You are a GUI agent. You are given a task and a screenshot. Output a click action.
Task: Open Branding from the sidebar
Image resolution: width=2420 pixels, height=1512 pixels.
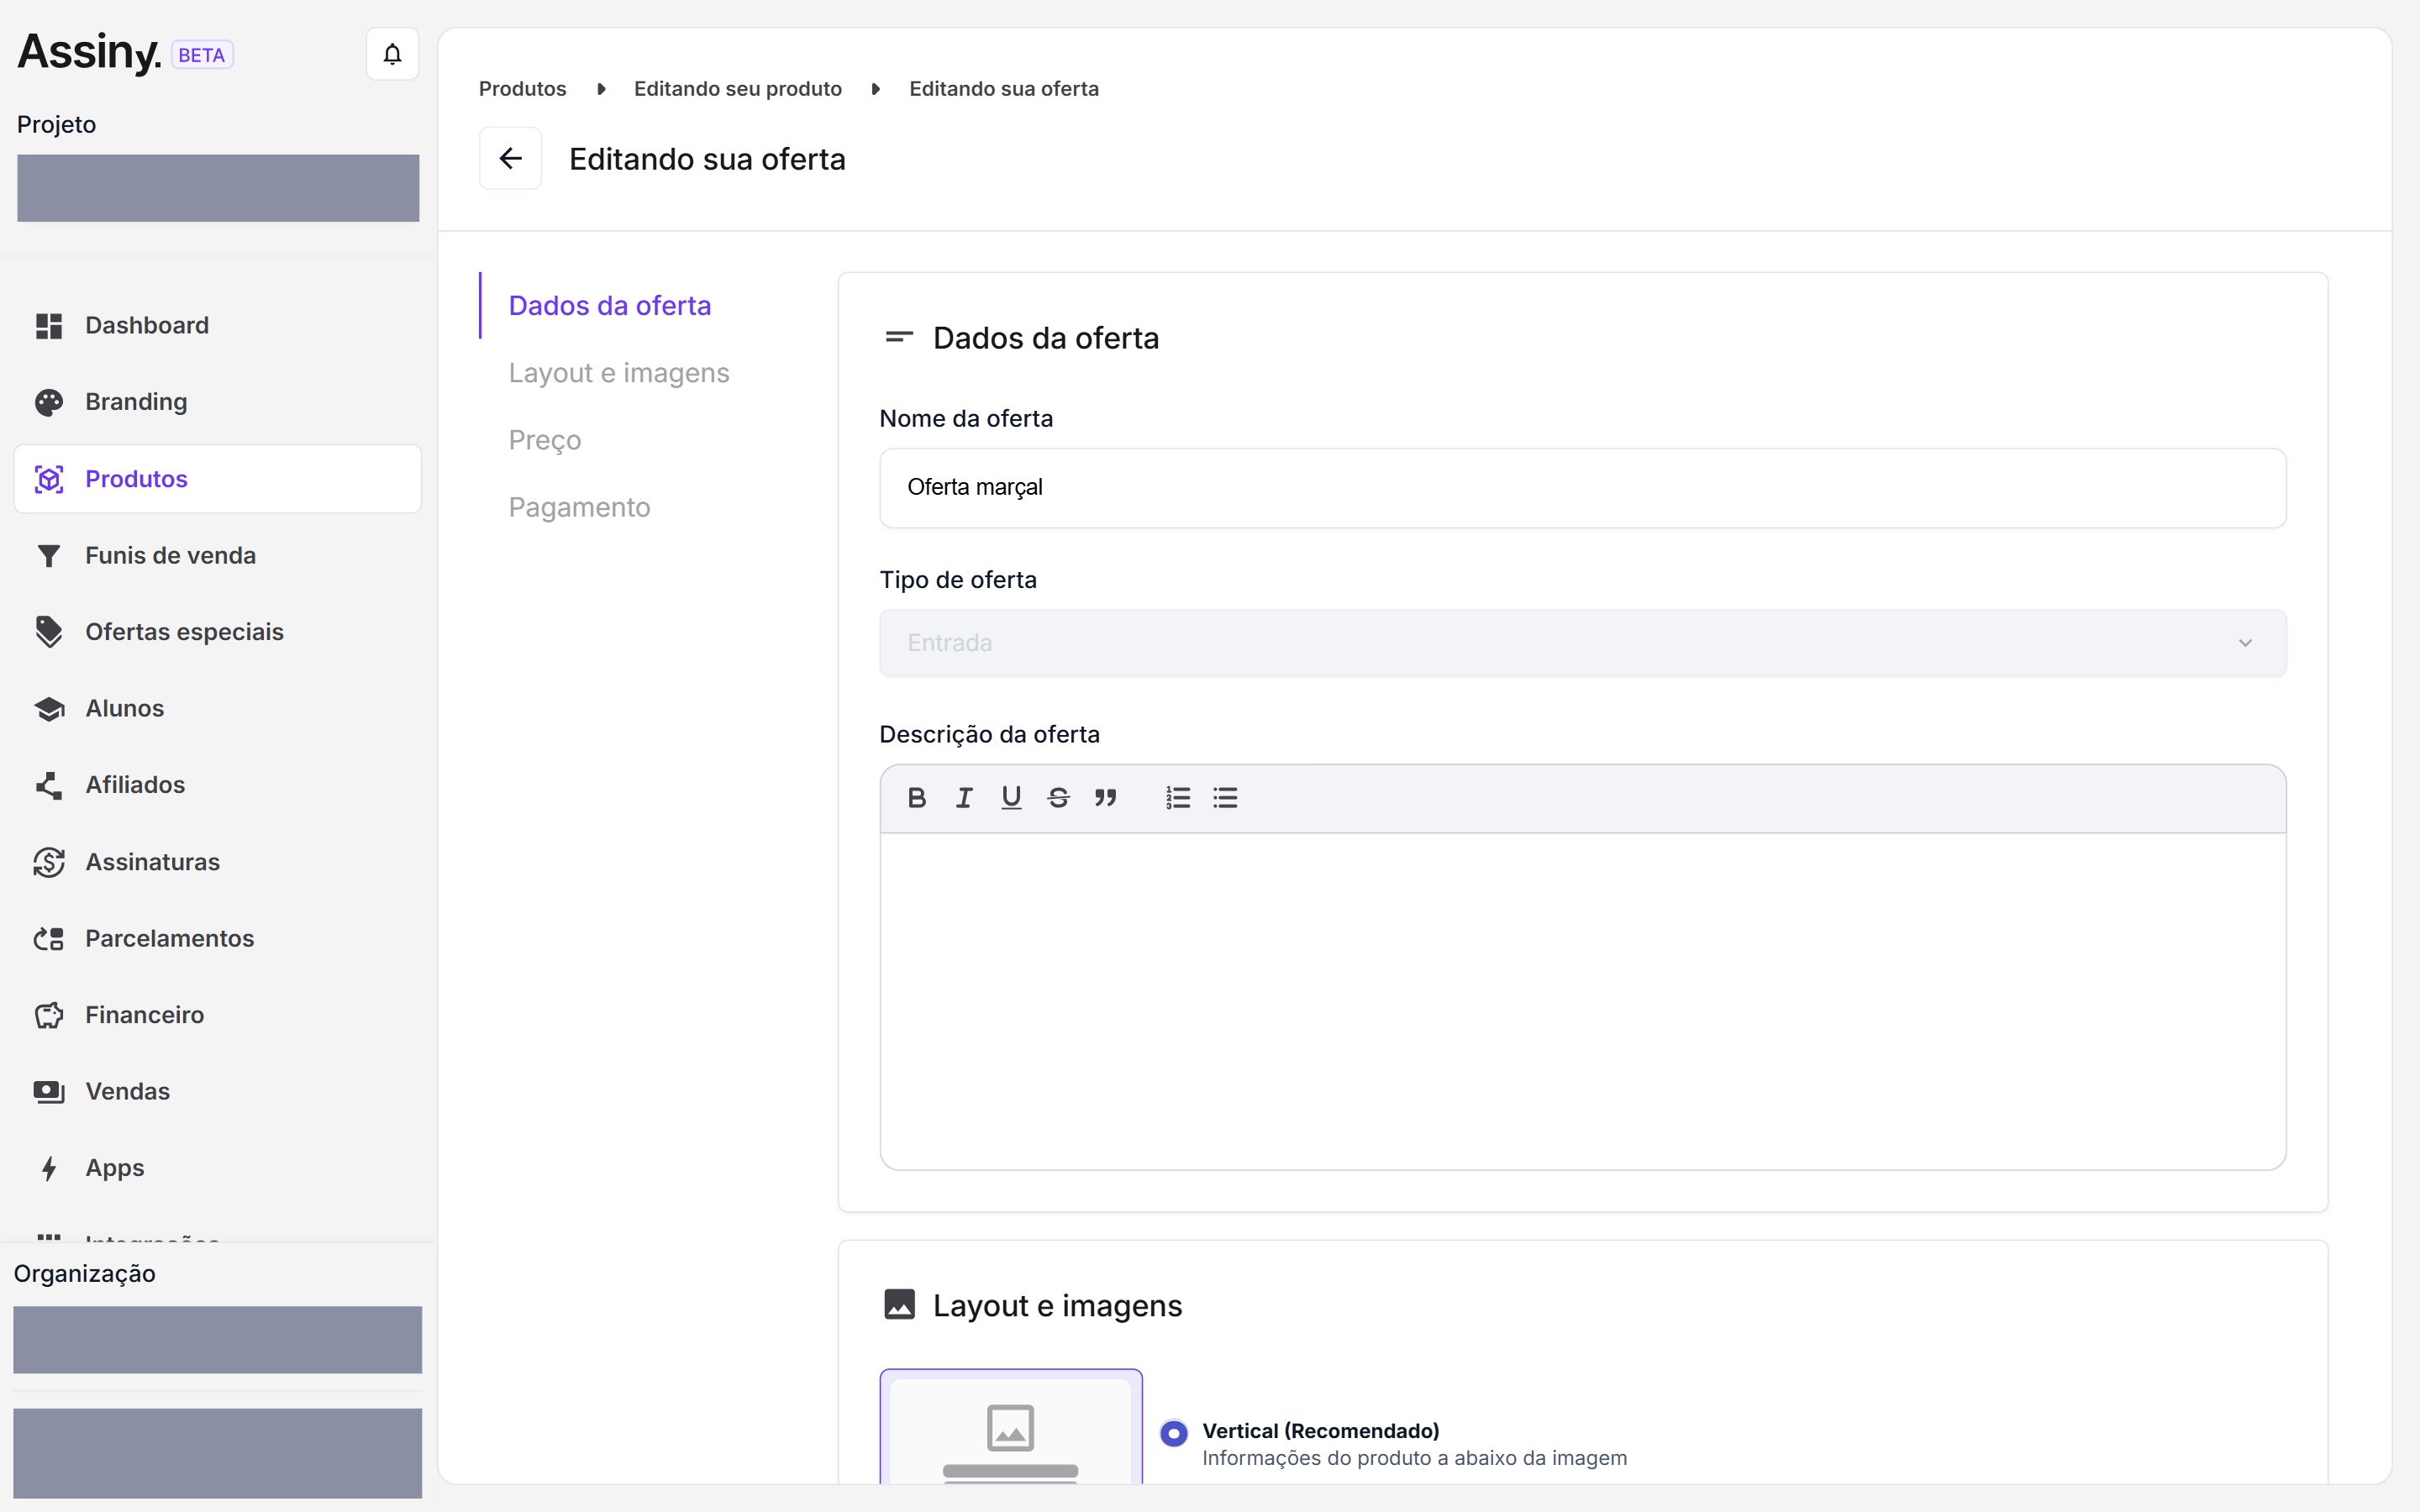click(217, 402)
